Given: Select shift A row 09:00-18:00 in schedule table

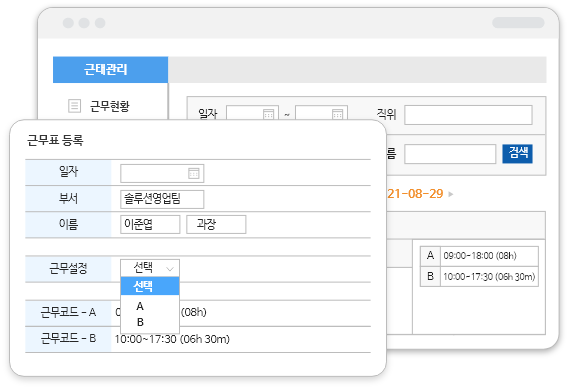Looking at the screenshot, I should (x=479, y=256).
